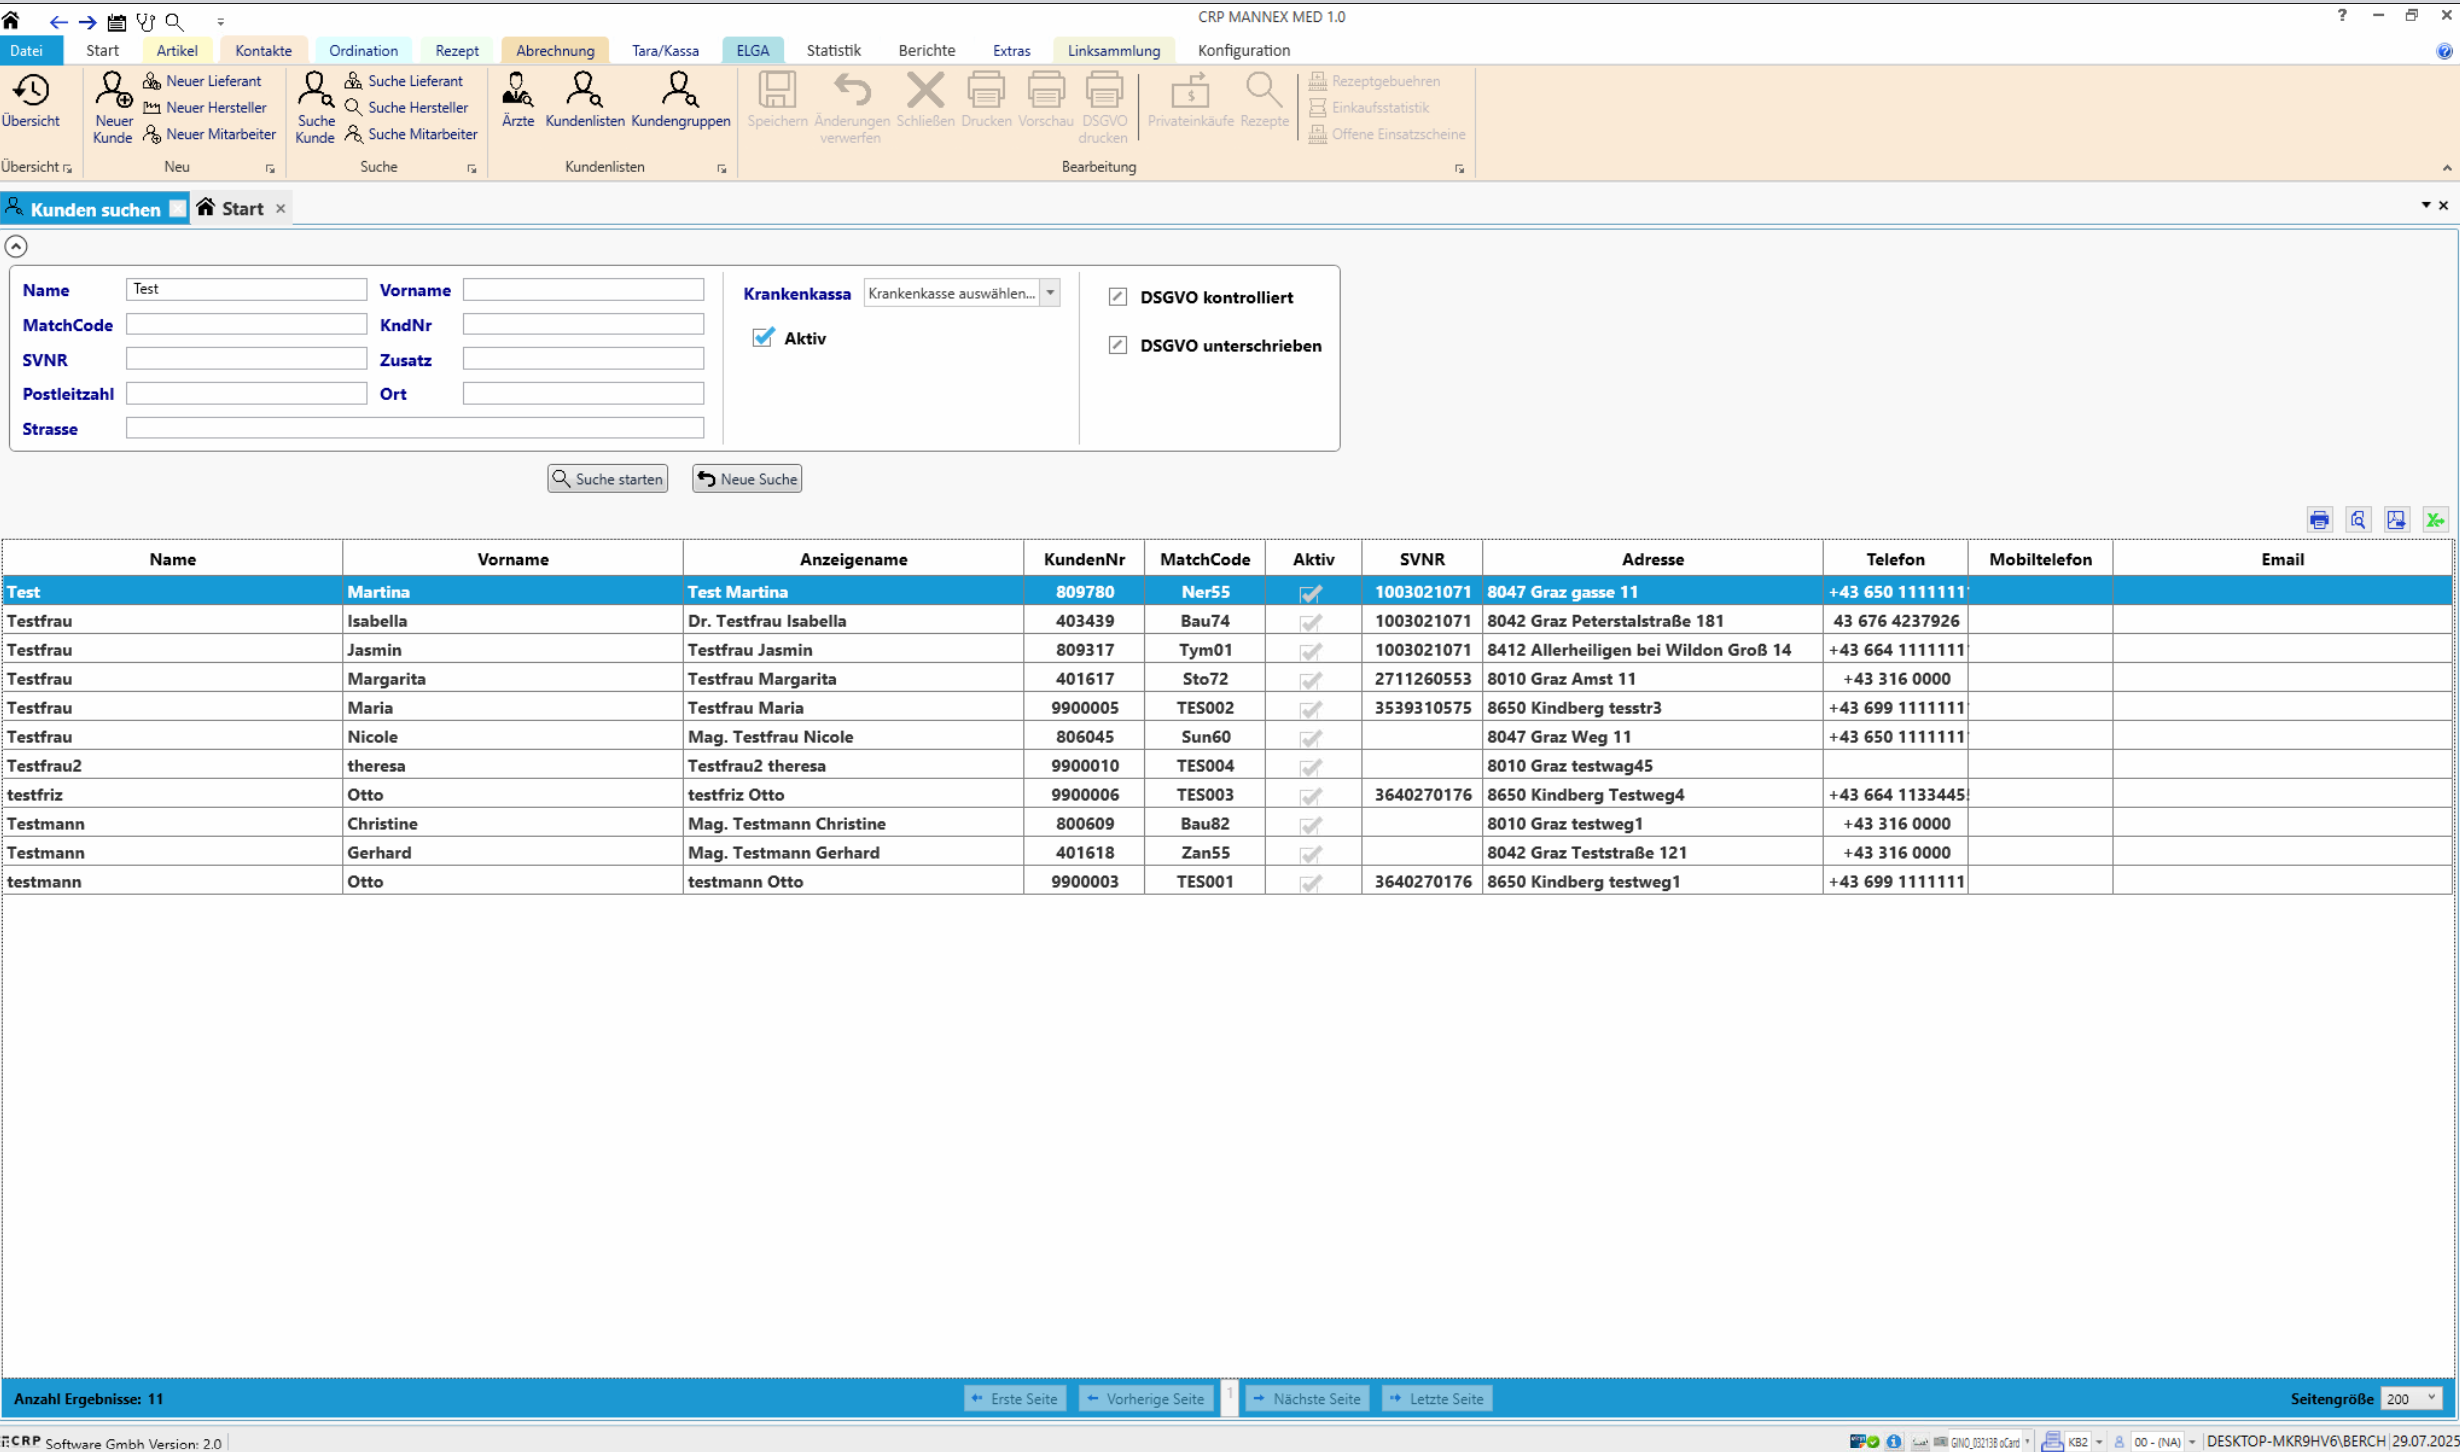Go to Vorherige Seite
Viewport: 2460px width, 1452px height.
tap(1146, 1398)
